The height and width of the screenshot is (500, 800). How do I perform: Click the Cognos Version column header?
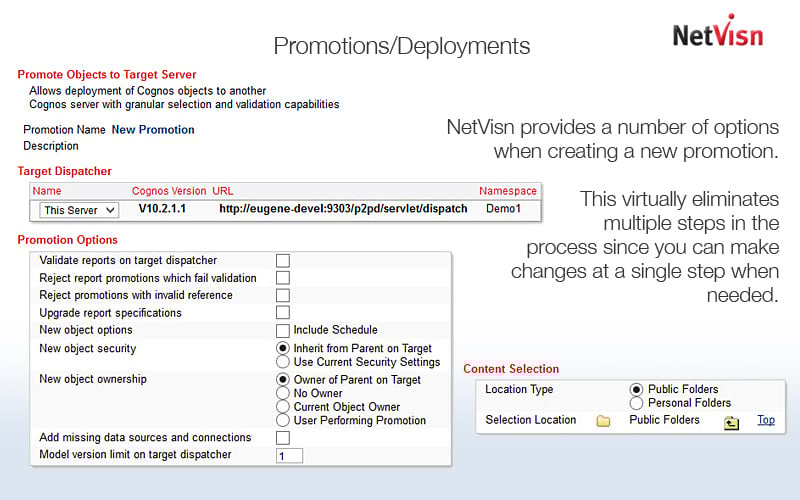(x=169, y=191)
